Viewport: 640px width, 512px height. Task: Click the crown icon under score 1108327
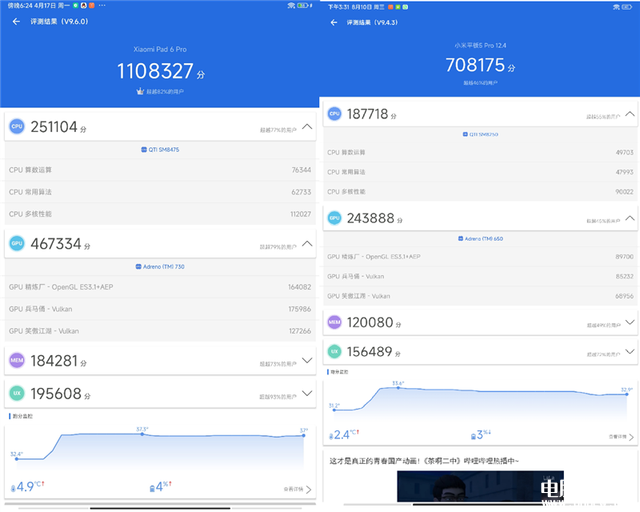pos(140,91)
